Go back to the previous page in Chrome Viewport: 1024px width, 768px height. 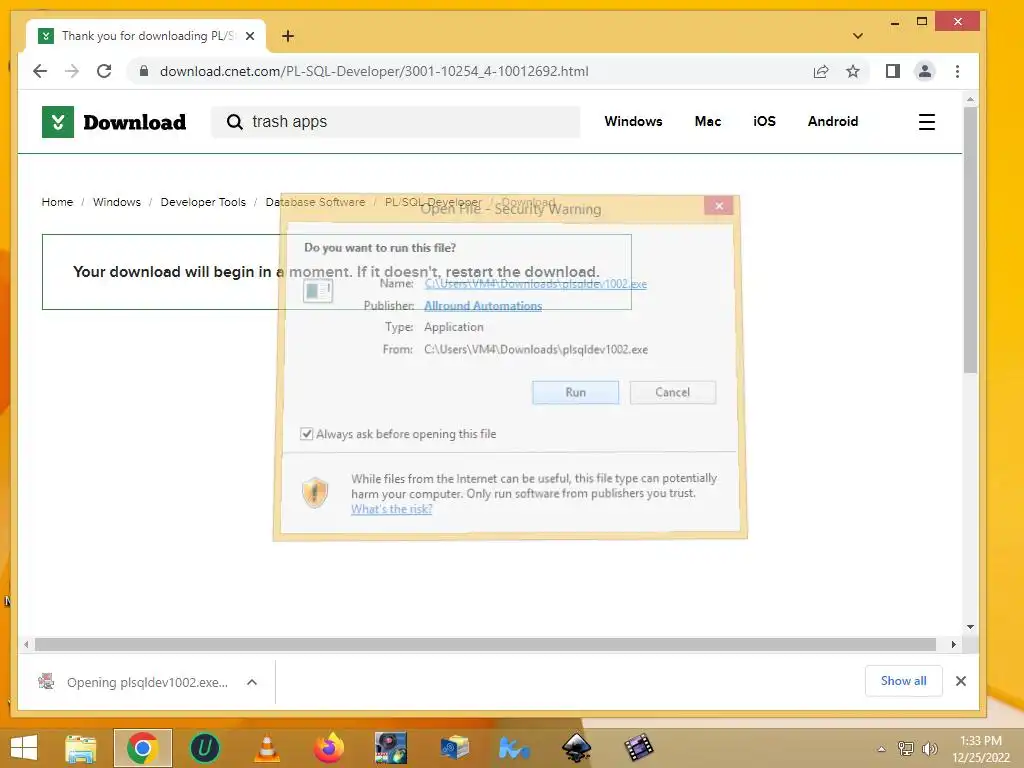40,71
